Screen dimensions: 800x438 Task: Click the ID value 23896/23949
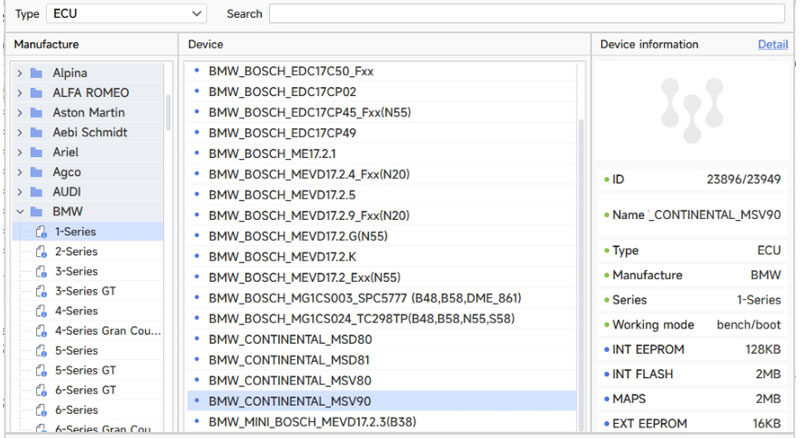tap(743, 179)
